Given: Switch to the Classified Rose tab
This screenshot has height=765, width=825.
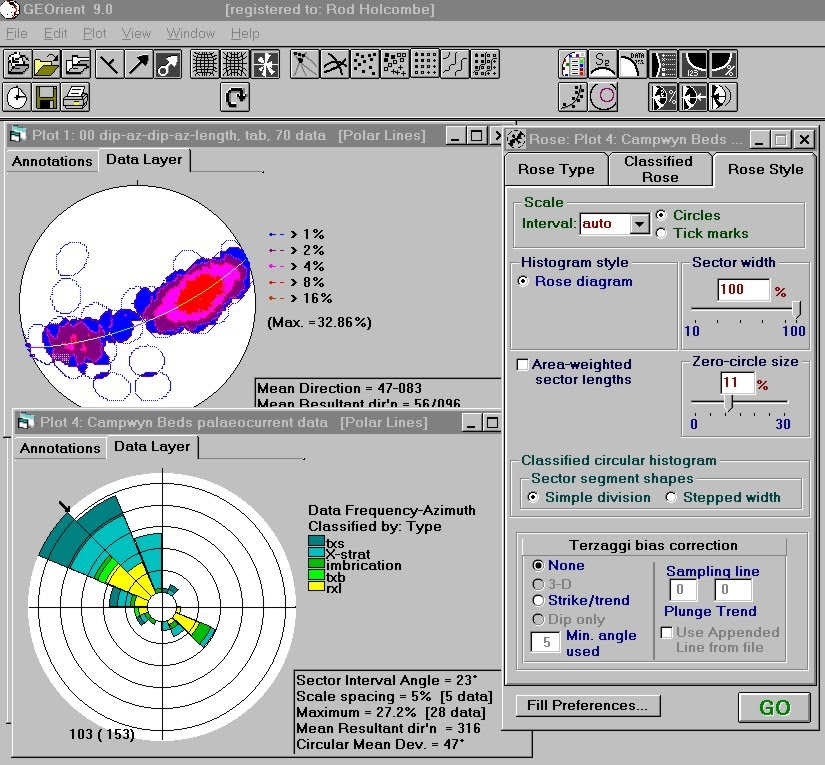Looking at the screenshot, I should [660, 169].
